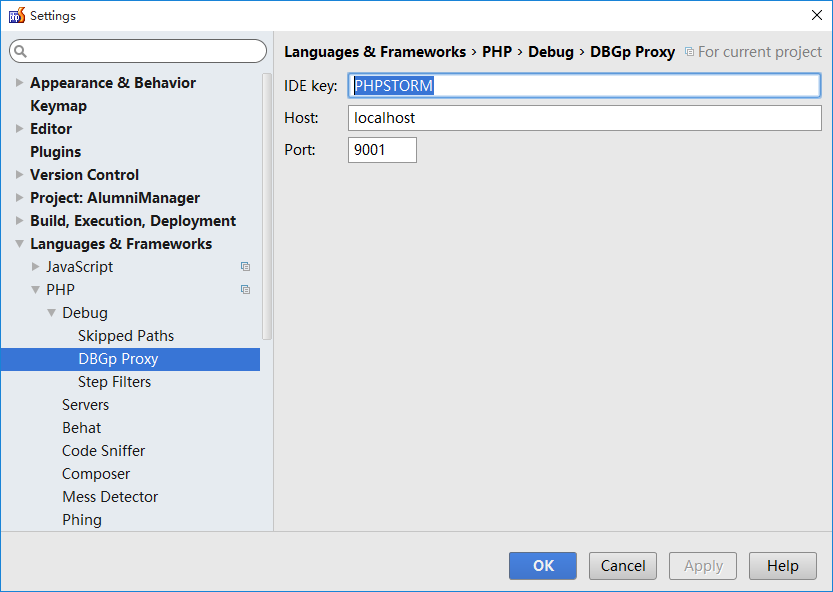Open the Behat settings page
This screenshot has height=592, width=833.
(81, 428)
